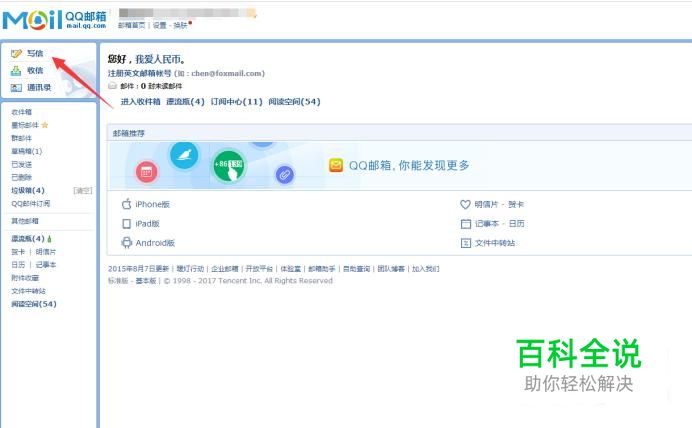Click the envelope icon beside 邮件: 0 封未读邮件
This screenshot has height=428, width=692.
pos(113,86)
